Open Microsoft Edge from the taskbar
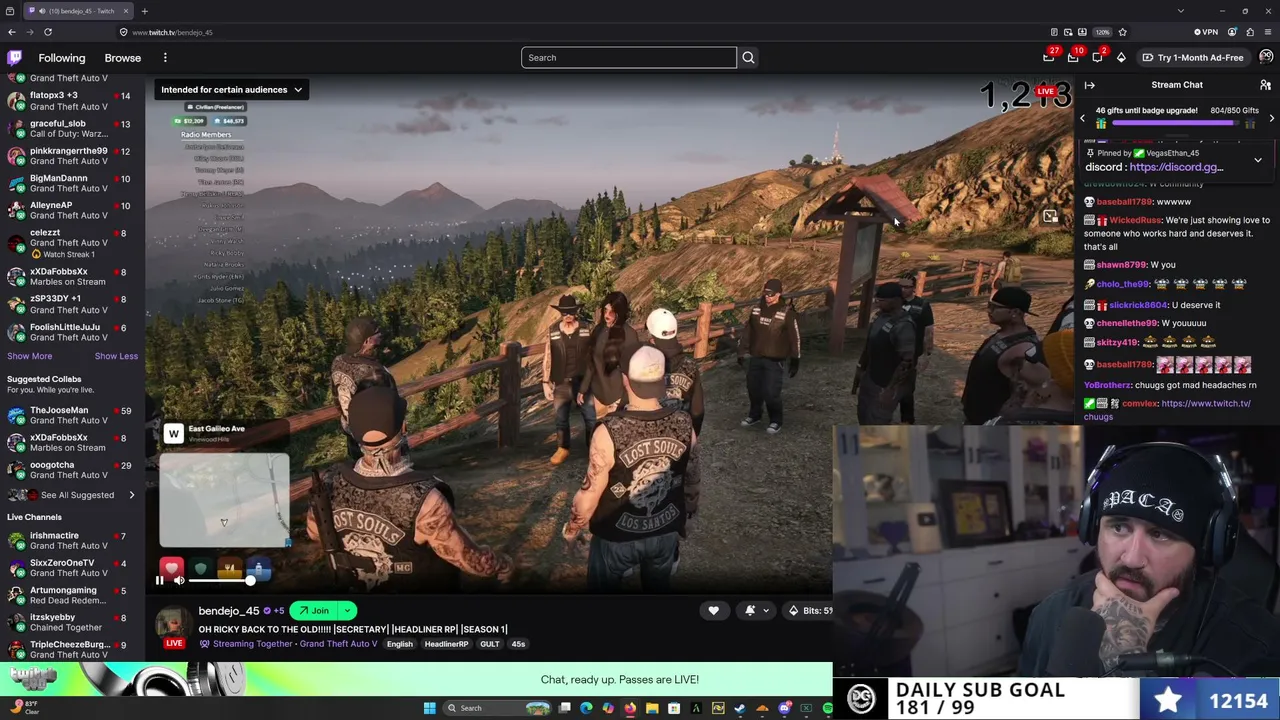Image resolution: width=1280 pixels, height=720 pixels. (586, 708)
